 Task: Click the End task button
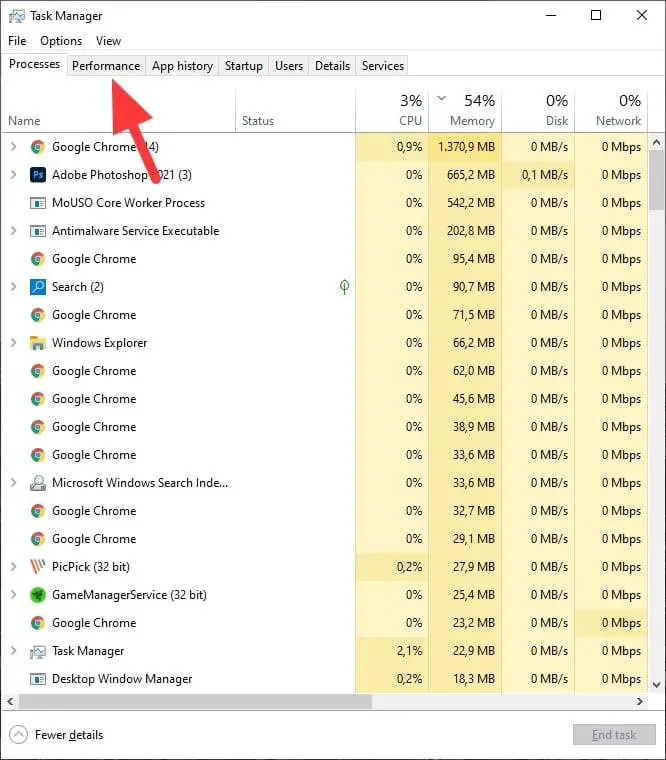[614, 735]
